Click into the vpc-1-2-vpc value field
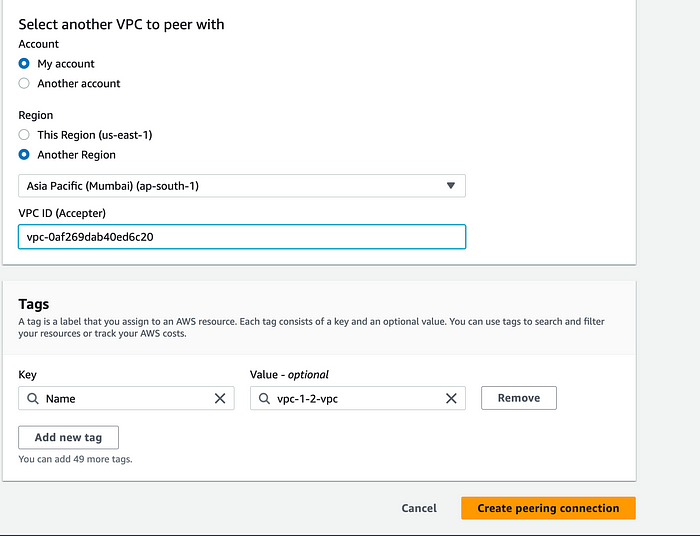Viewport: 700px width, 536px height. tap(358, 398)
